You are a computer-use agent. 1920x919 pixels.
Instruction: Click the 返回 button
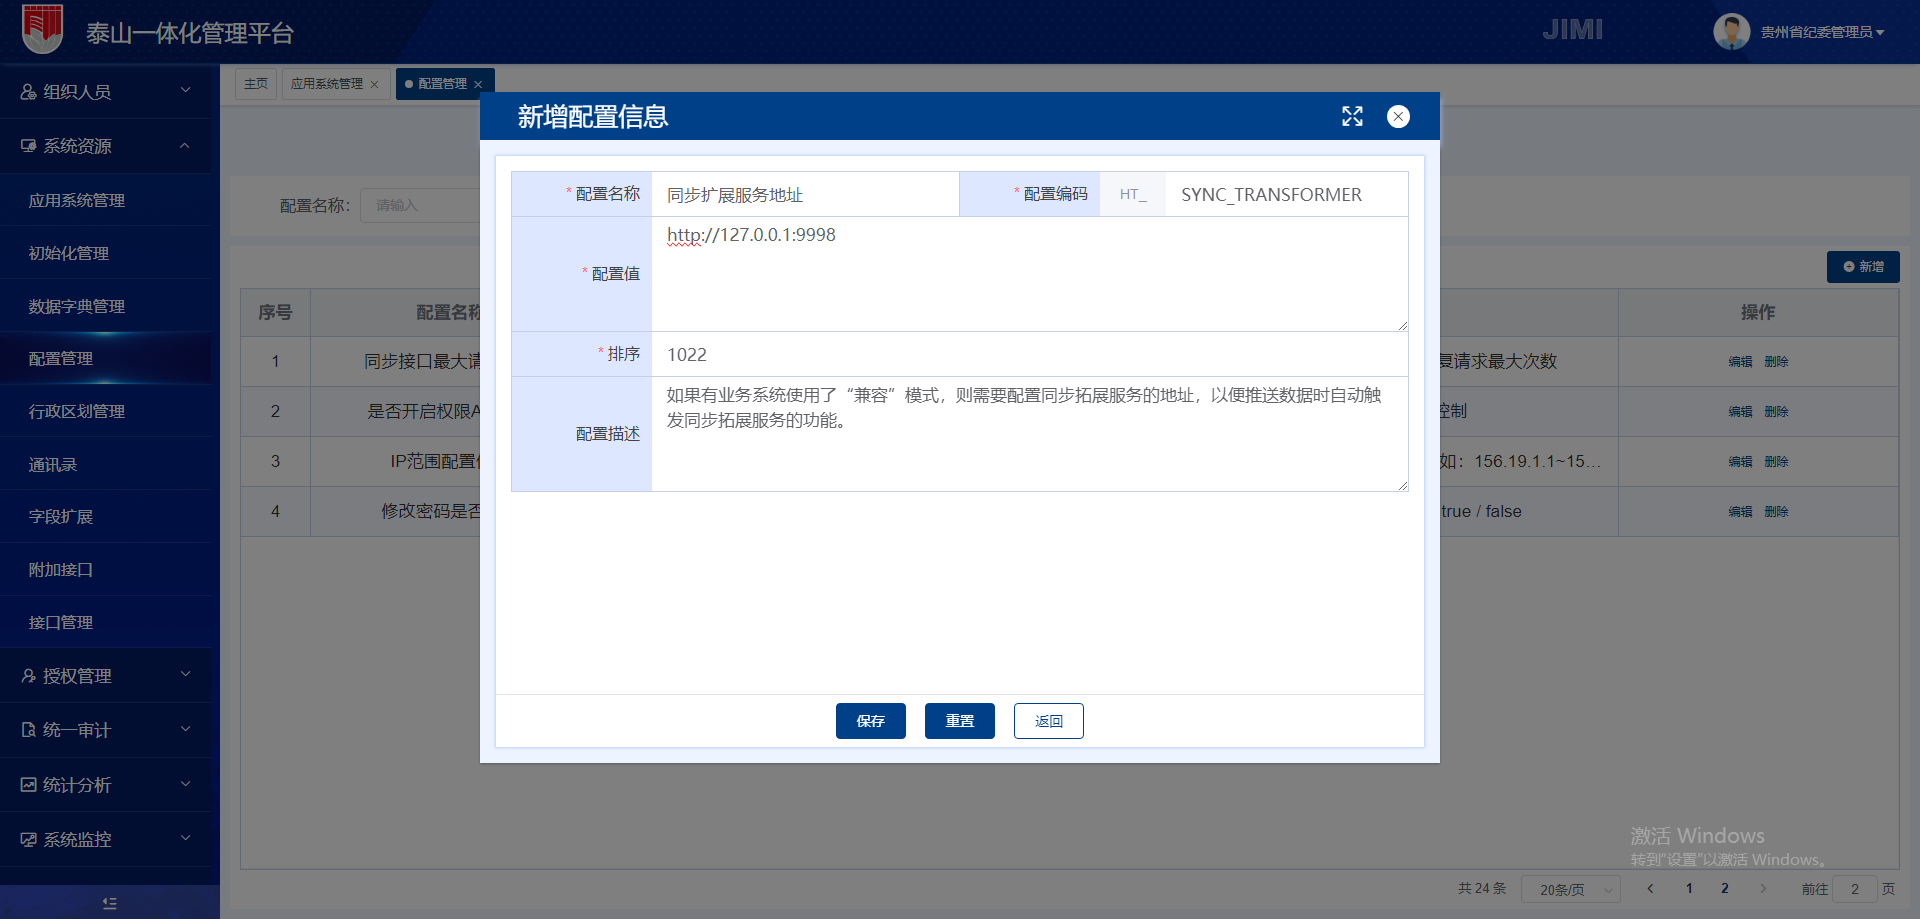coord(1049,721)
